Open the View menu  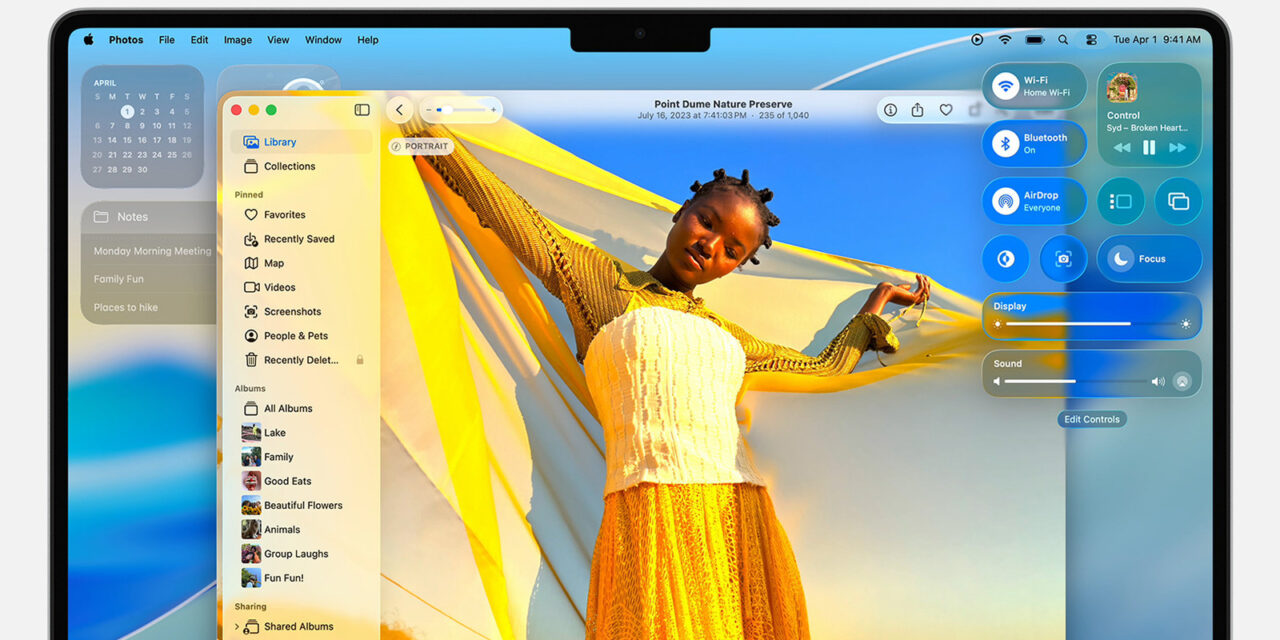tap(278, 40)
